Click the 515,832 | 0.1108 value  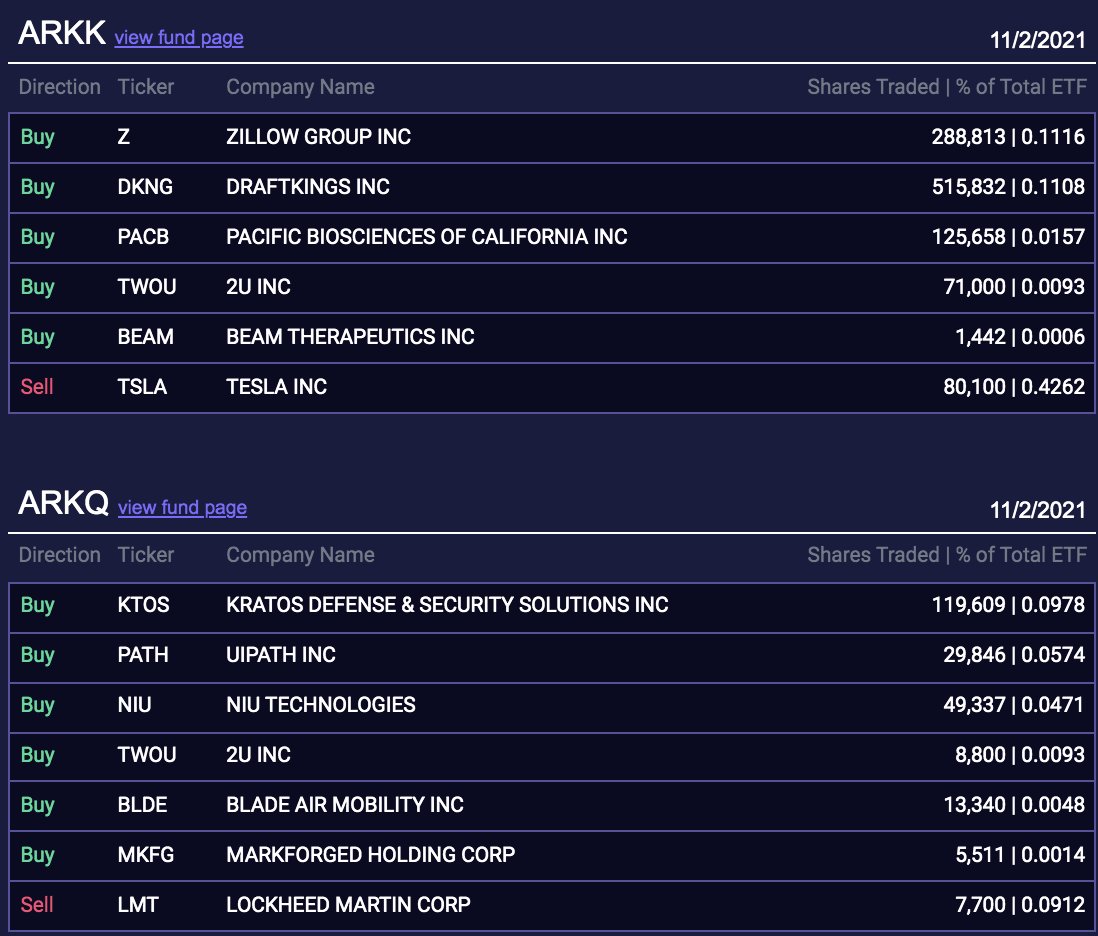coord(1008,186)
